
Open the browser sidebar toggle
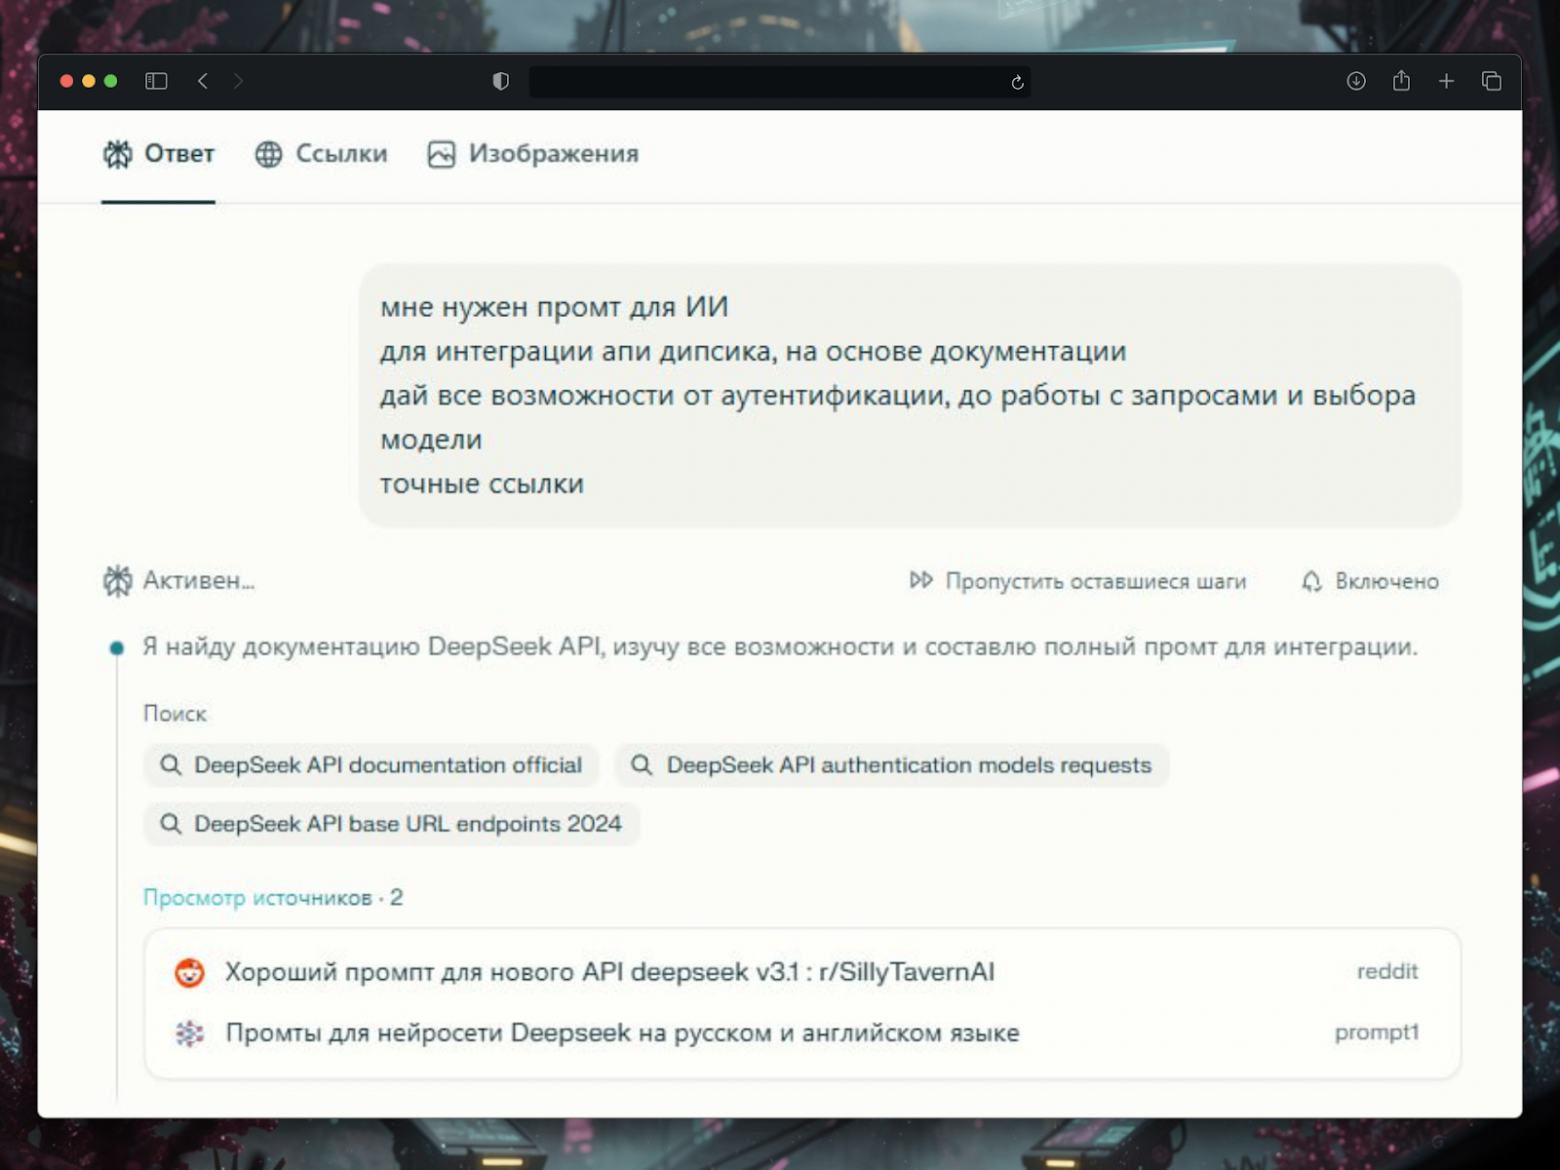point(156,81)
